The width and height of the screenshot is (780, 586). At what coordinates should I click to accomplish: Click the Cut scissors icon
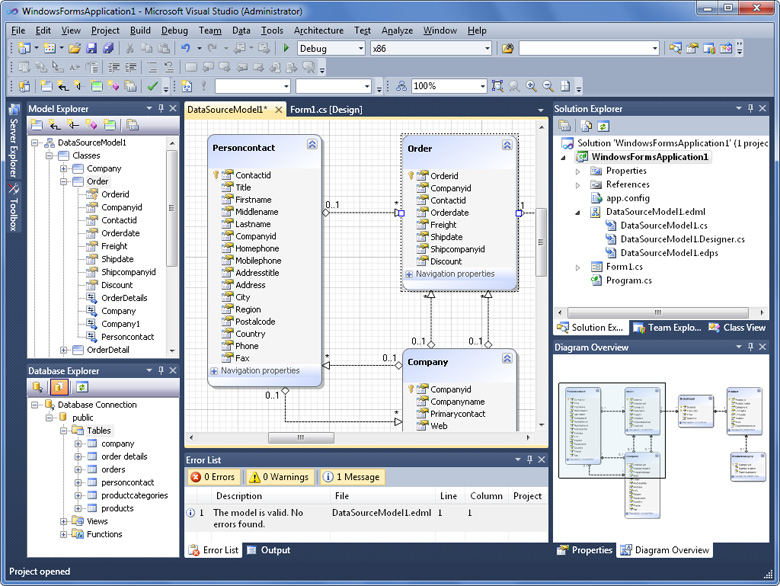pyautogui.click(x=130, y=48)
